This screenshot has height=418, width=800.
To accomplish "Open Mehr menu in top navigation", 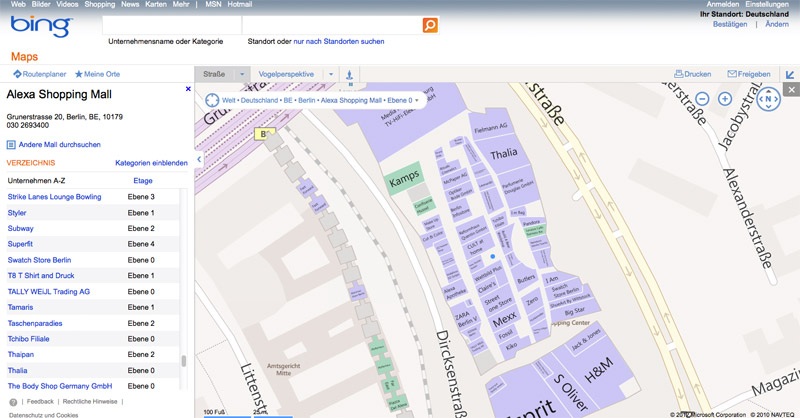I will (x=180, y=5).
